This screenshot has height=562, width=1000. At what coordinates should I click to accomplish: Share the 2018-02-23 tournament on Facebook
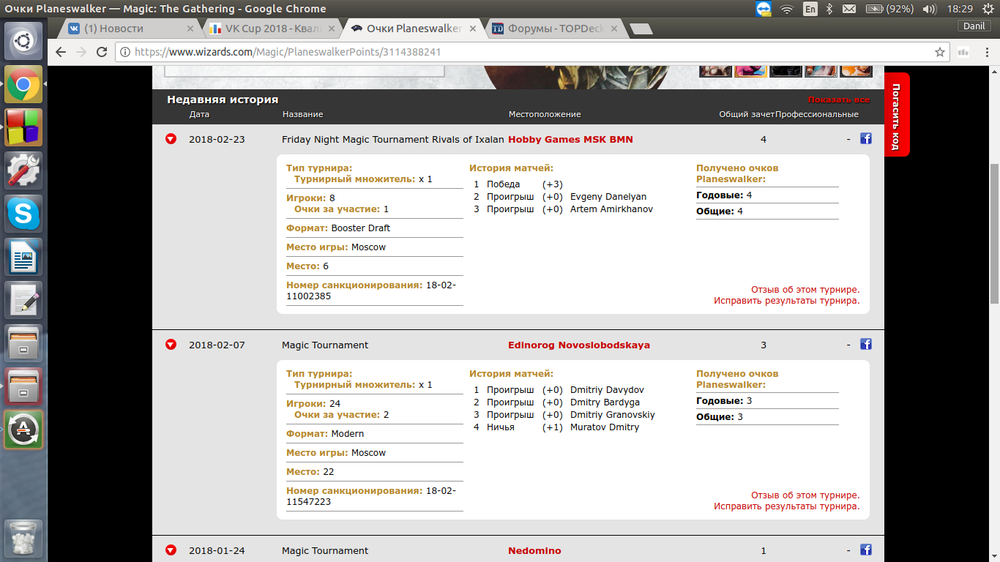[866, 139]
